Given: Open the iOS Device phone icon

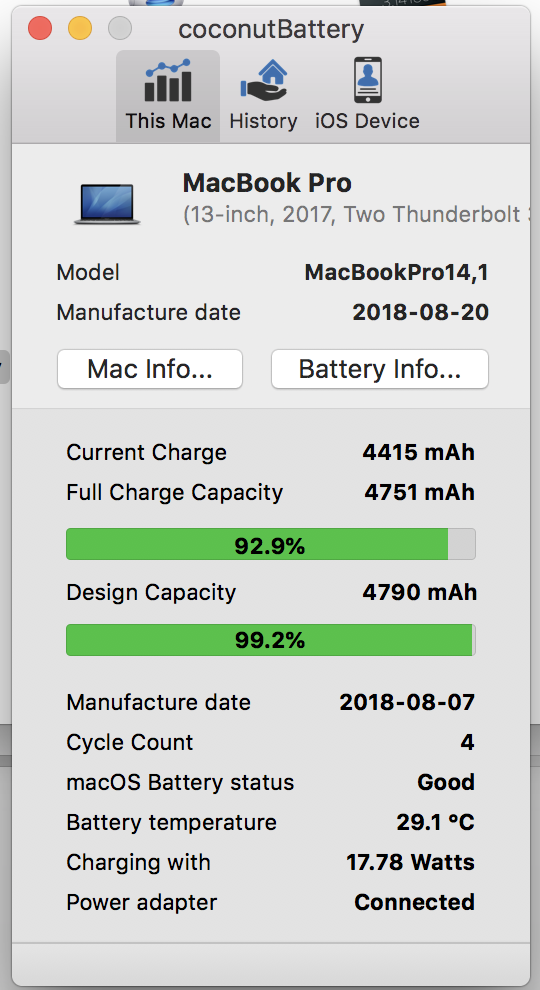Looking at the screenshot, I should click(x=367, y=80).
